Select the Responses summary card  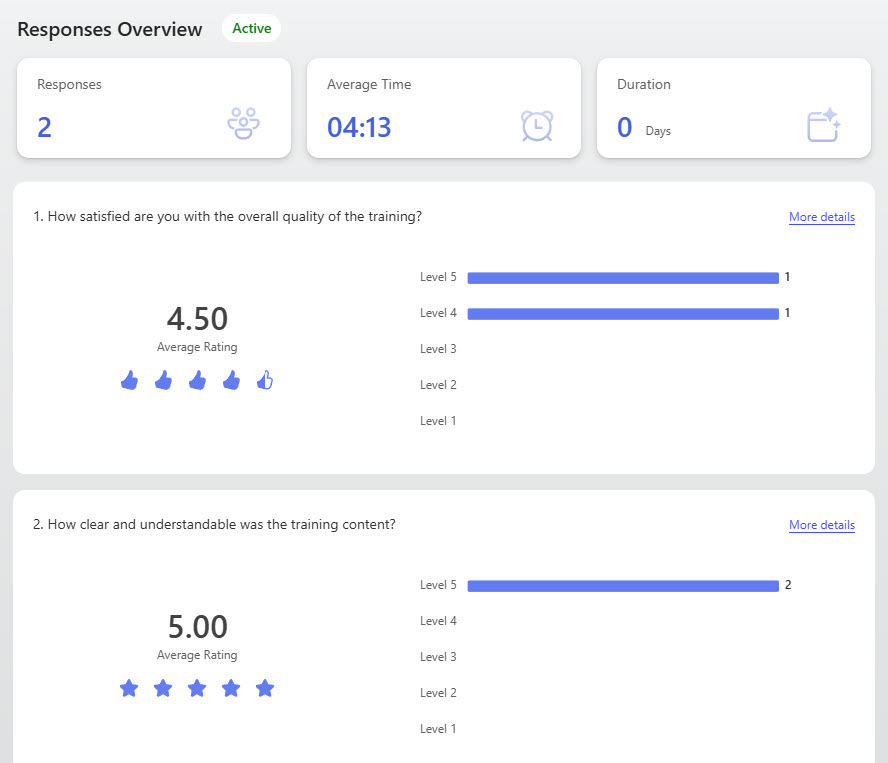tap(153, 108)
